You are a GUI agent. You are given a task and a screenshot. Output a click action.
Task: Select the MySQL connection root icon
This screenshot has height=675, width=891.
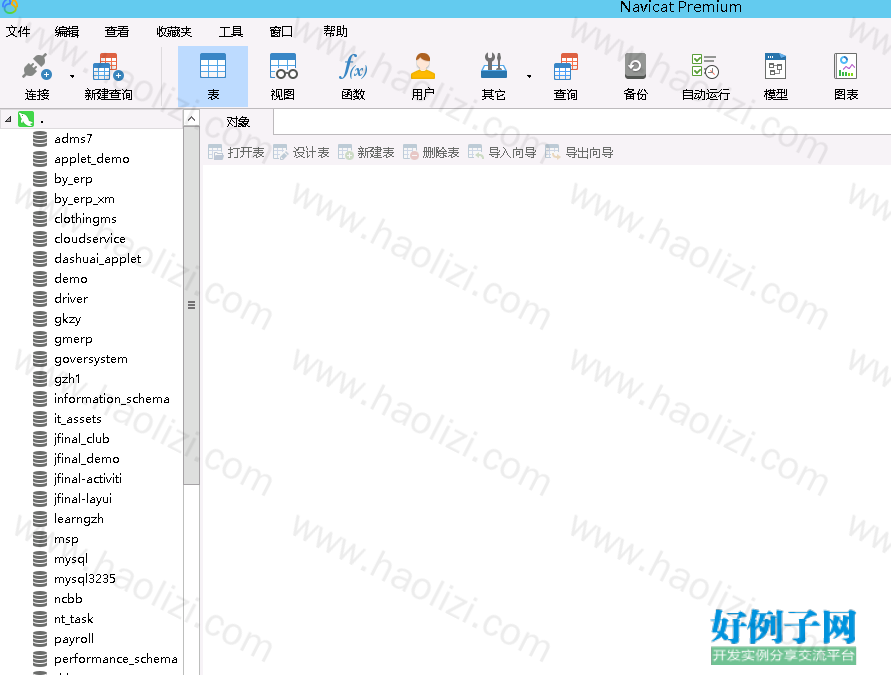click(x=26, y=119)
